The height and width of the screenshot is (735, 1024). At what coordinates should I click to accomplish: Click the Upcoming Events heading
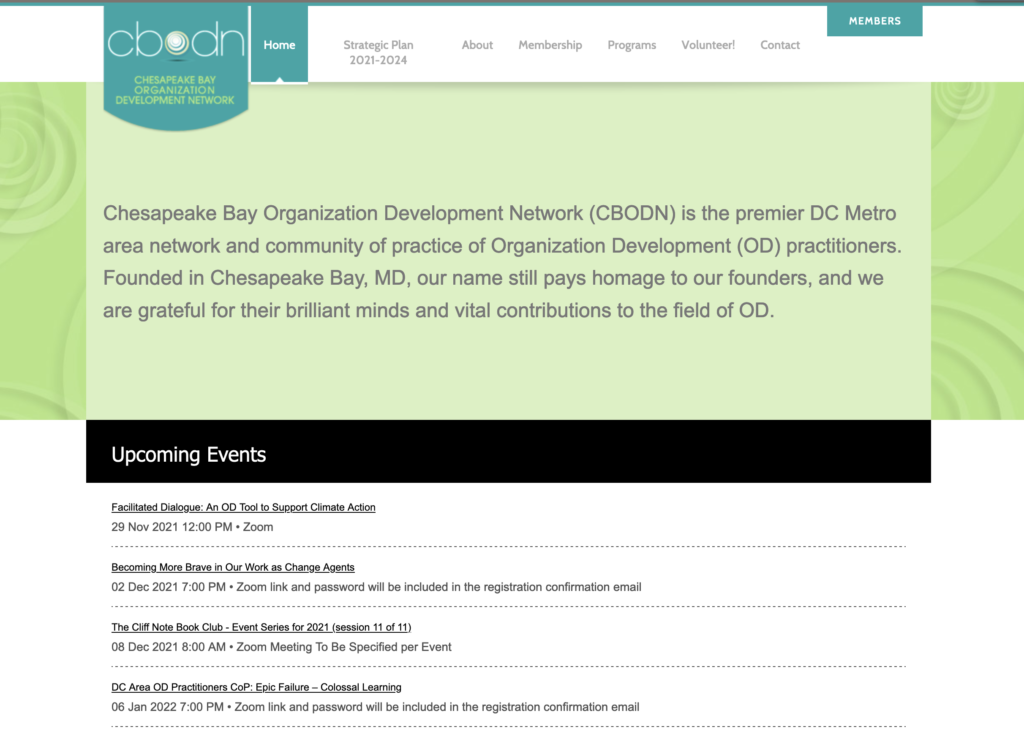189,455
